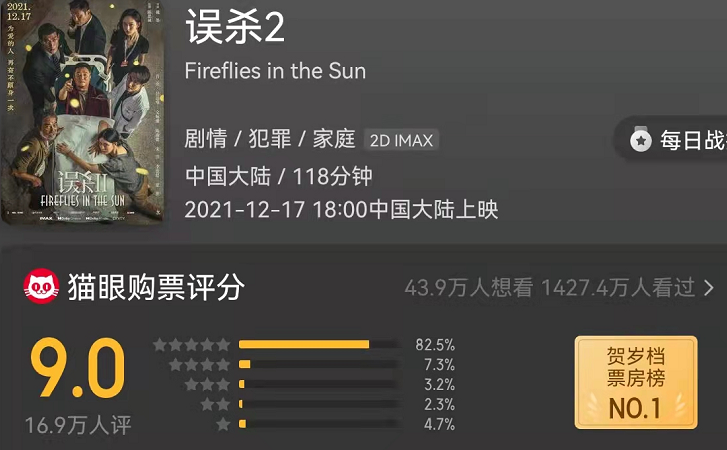Image resolution: width=727 pixels, height=450 pixels.
Task: Click the 7.3% four-star progress bar
Action: tap(319, 364)
